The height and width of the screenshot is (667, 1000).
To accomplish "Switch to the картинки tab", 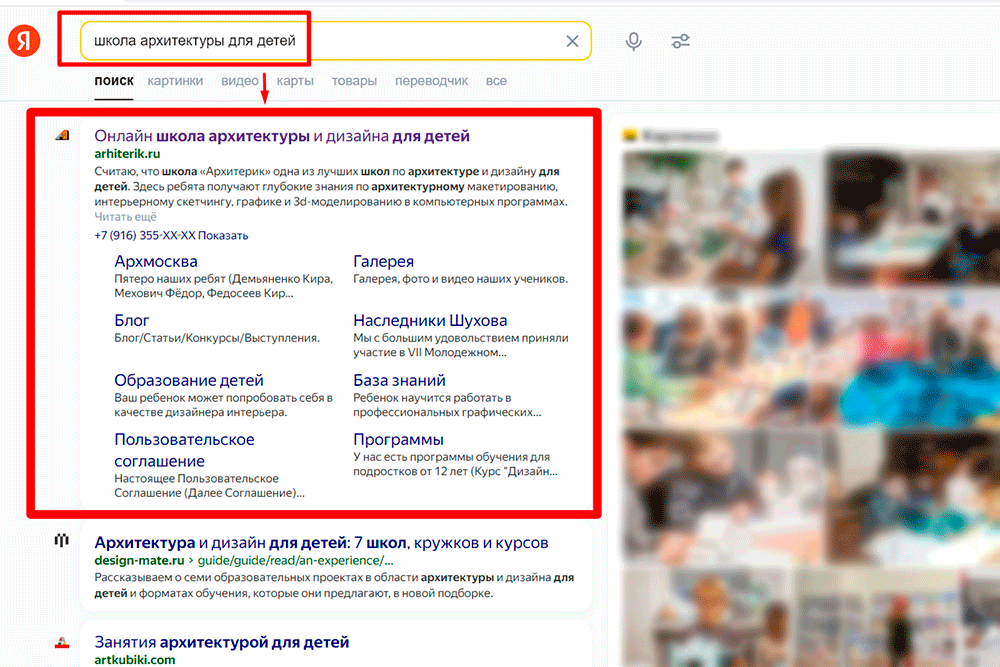I will click(175, 81).
